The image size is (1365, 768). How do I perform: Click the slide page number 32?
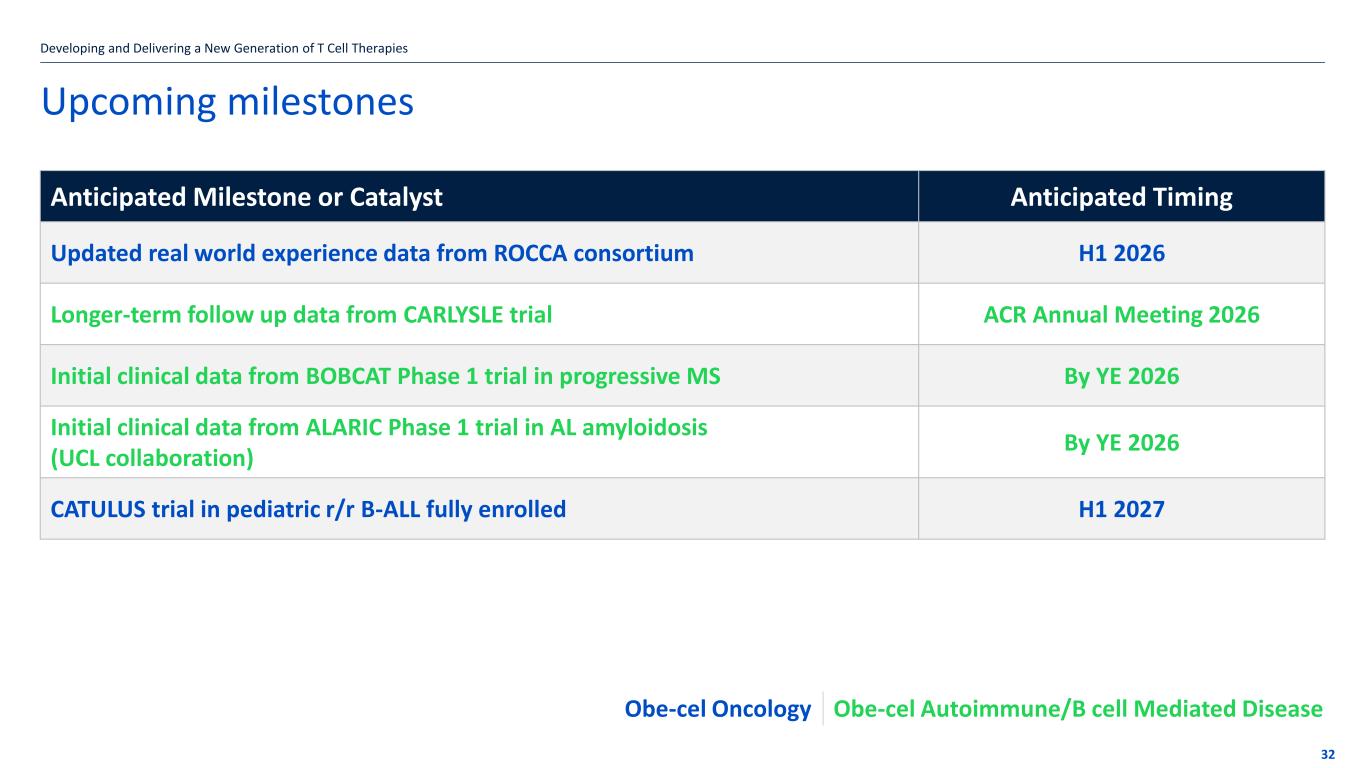[x=1327, y=754]
